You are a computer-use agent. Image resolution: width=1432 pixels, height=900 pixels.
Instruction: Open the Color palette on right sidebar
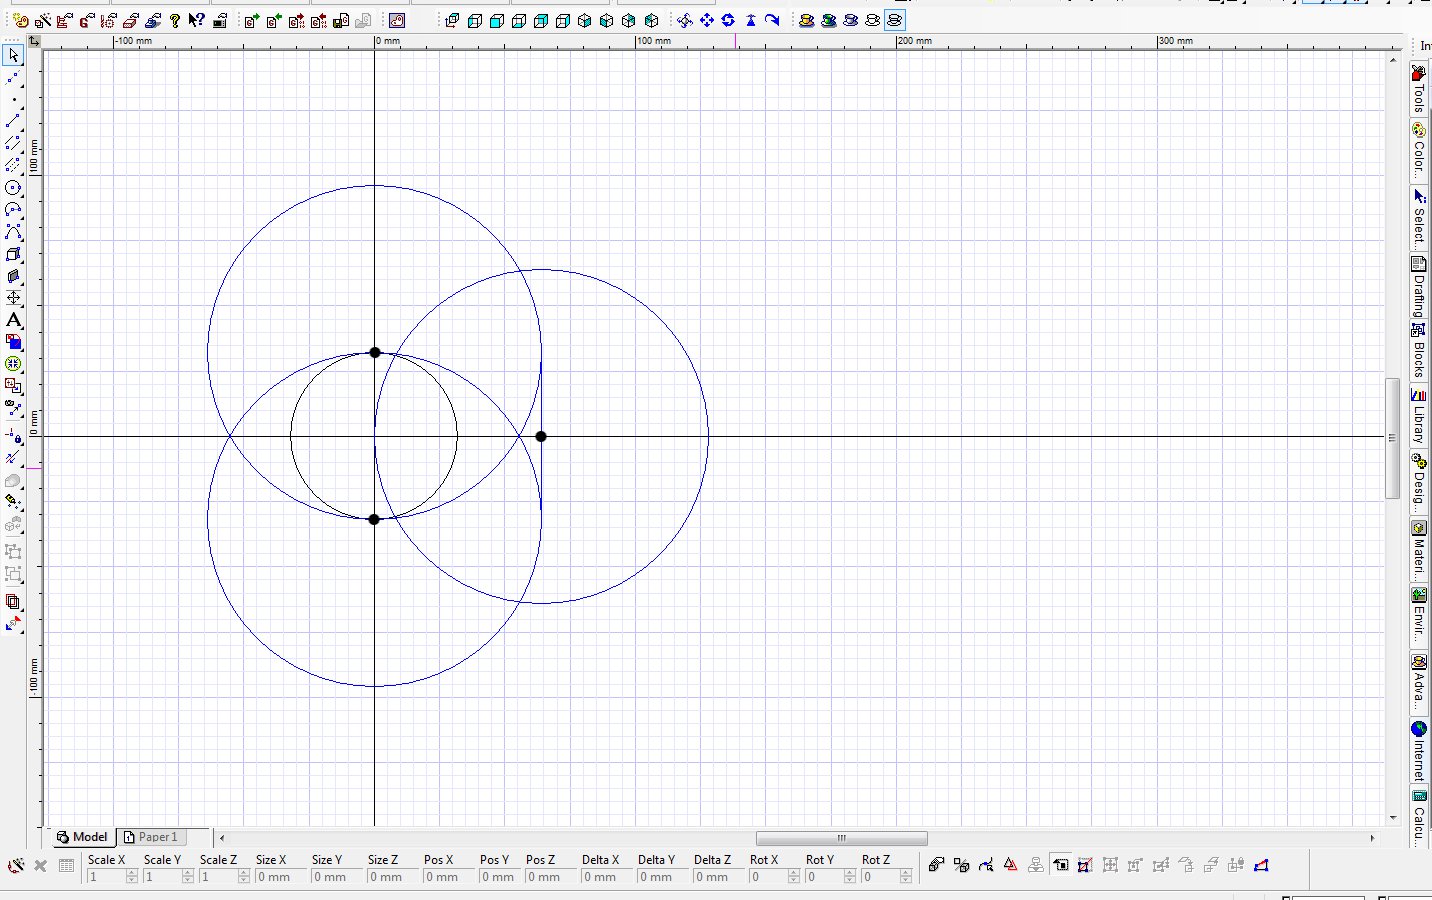(1419, 151)
